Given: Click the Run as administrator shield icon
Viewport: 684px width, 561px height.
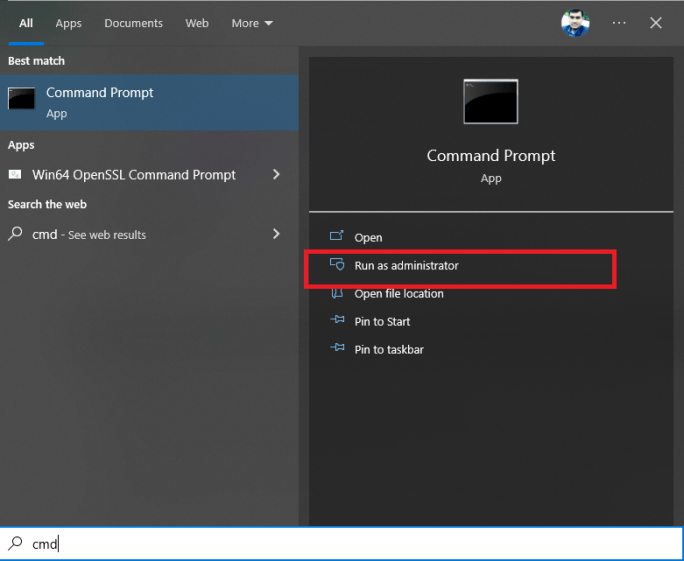Looking at the screenshot, I should [336, 266].
